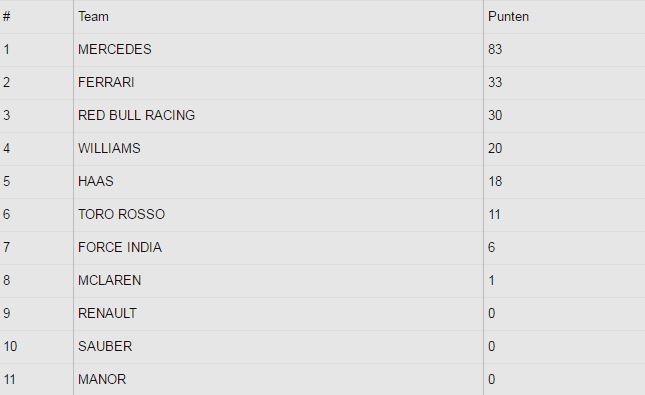Click the 83 points value
Screen dimensions: 645x395
[495, 49]
